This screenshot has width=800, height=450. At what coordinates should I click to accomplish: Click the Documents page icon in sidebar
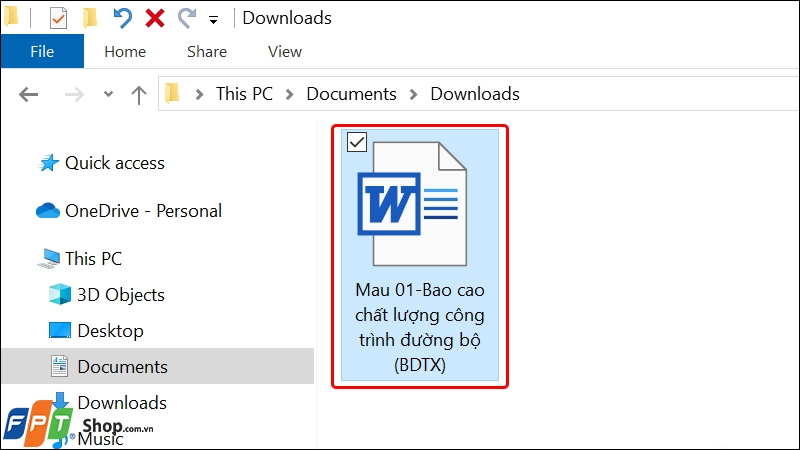[59, 366]
